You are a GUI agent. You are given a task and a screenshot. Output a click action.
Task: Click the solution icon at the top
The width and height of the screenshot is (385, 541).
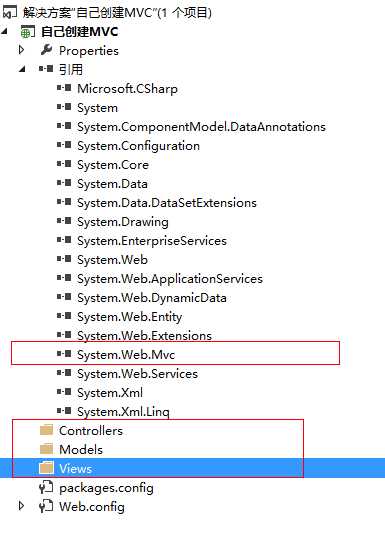click(9, 13)
